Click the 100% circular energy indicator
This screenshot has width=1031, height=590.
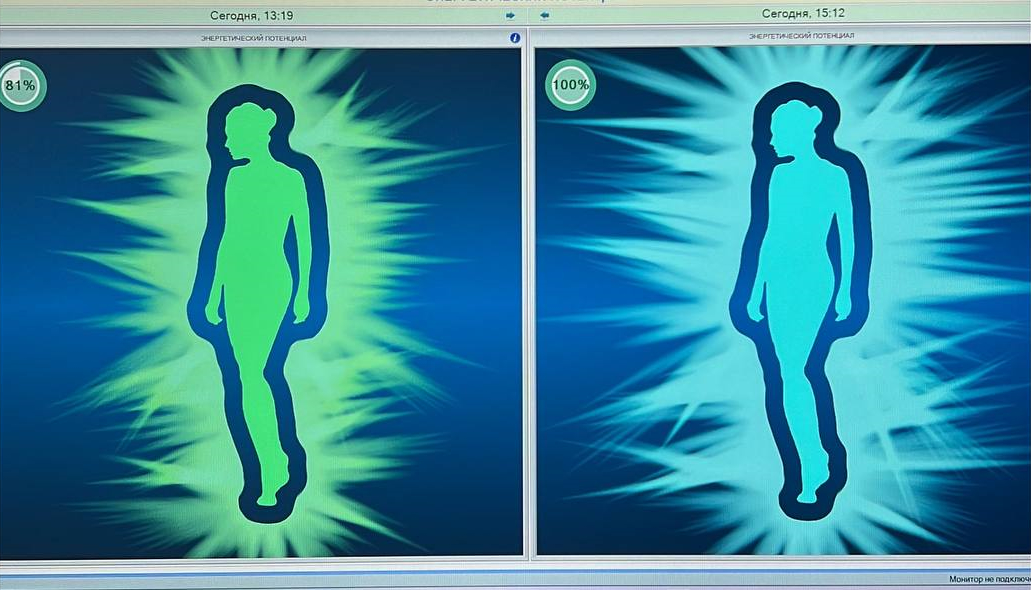(x=570, y=86)
